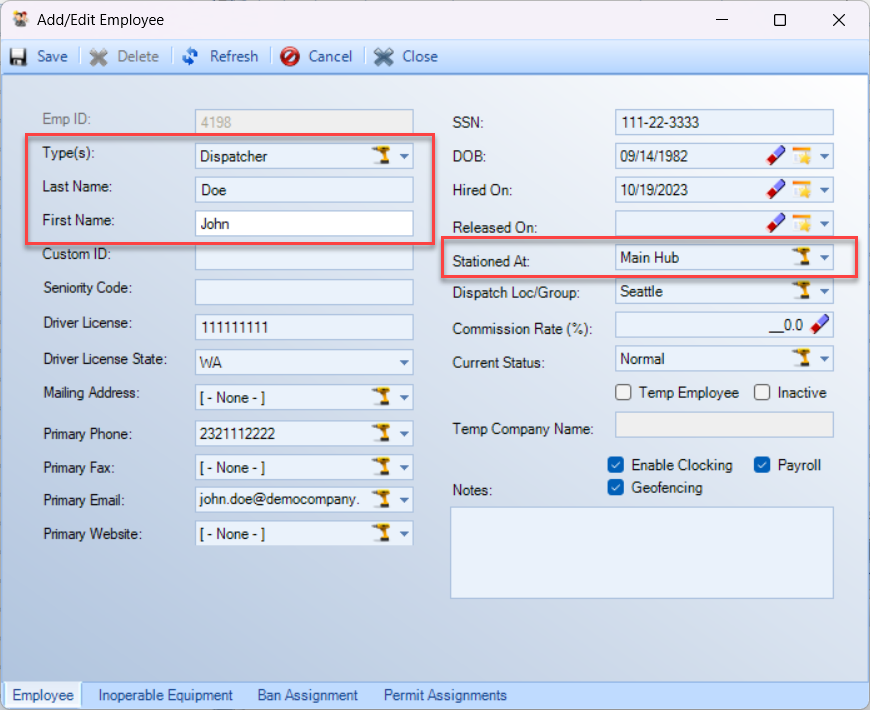Clear Commission Rate with eraser icon
The image size is (870, 710).
[820, 324]
